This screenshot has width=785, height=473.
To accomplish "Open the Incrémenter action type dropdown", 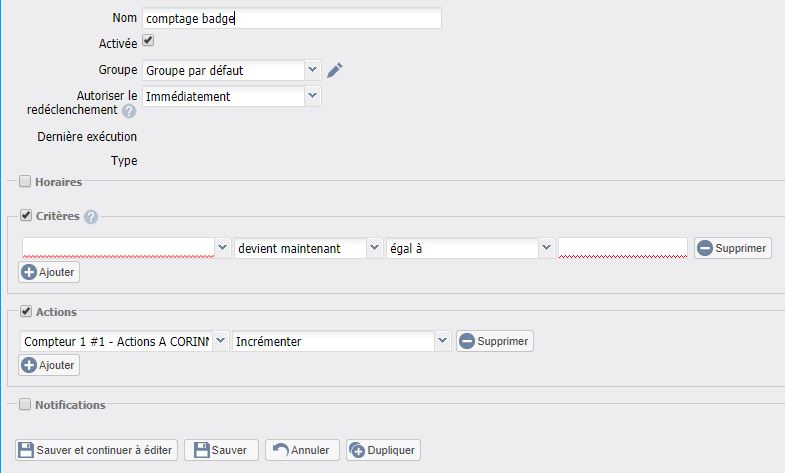I will tap(341, 341).
